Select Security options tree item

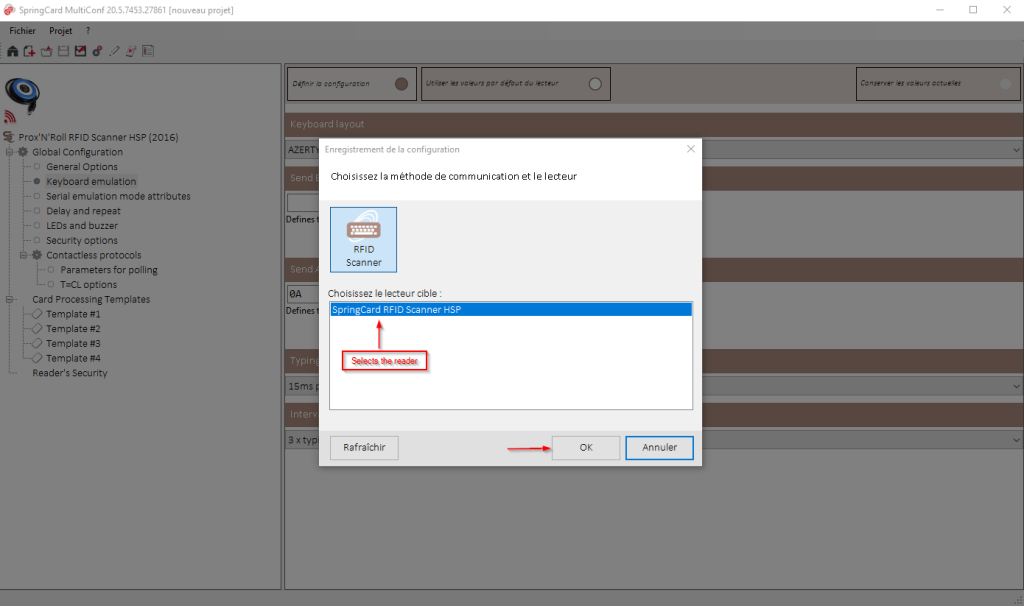click(x=82, y=240)
